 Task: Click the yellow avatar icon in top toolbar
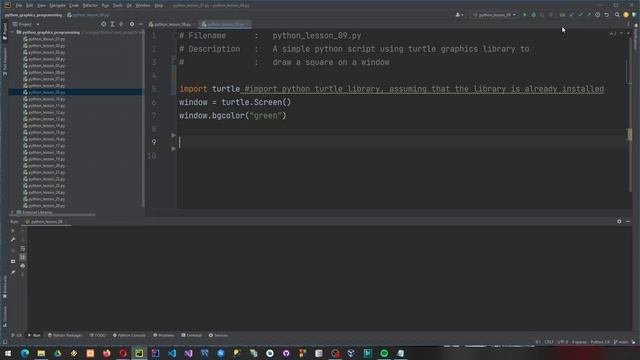point(626,15)
